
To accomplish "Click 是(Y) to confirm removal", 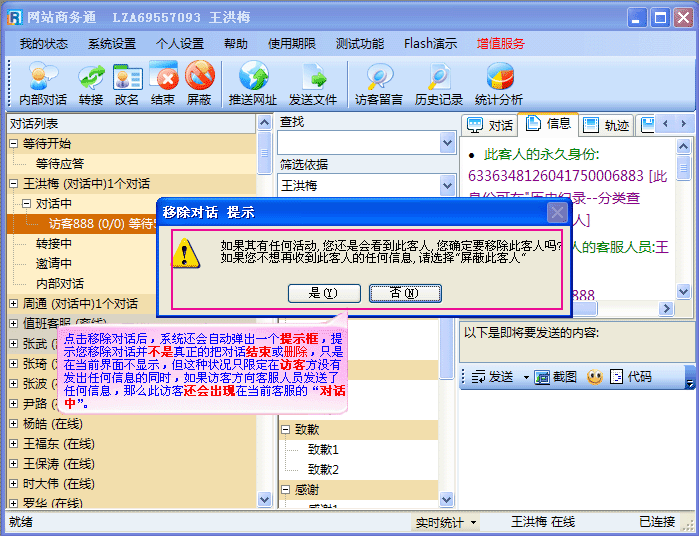I will pyautogui.click(x=323, y=293).
